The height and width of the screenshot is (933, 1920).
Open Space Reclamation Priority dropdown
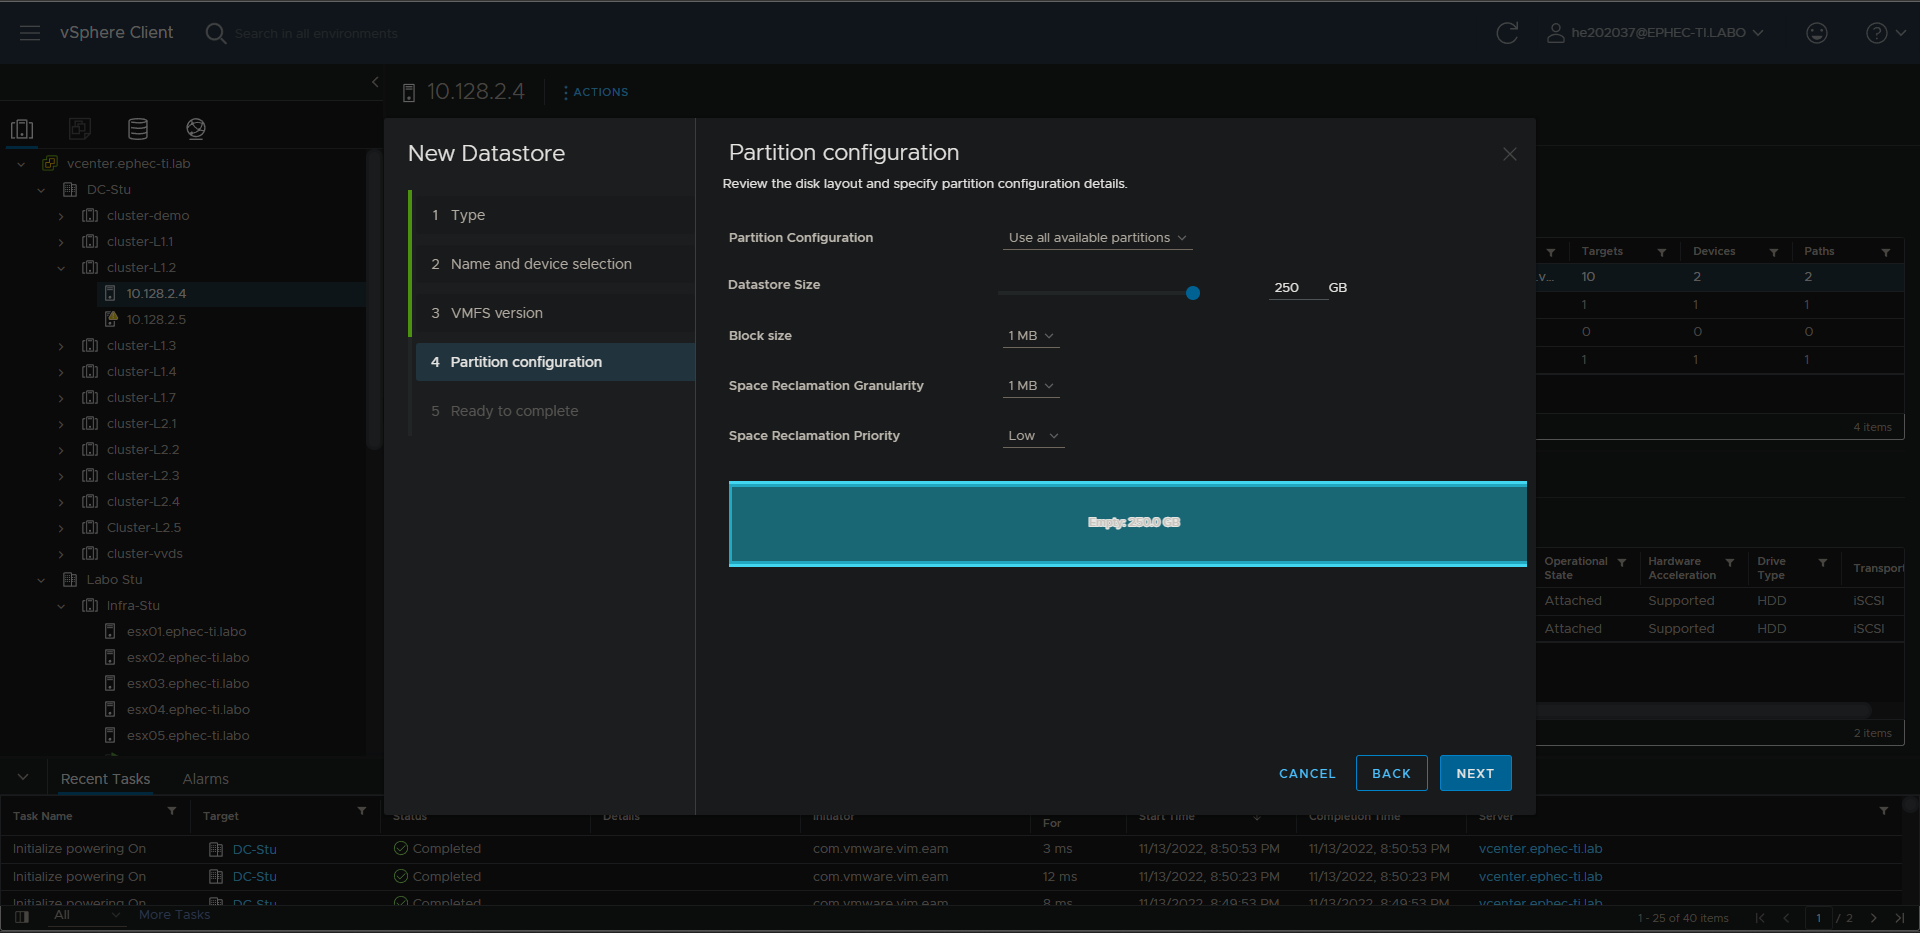(x=1034, y=436)
